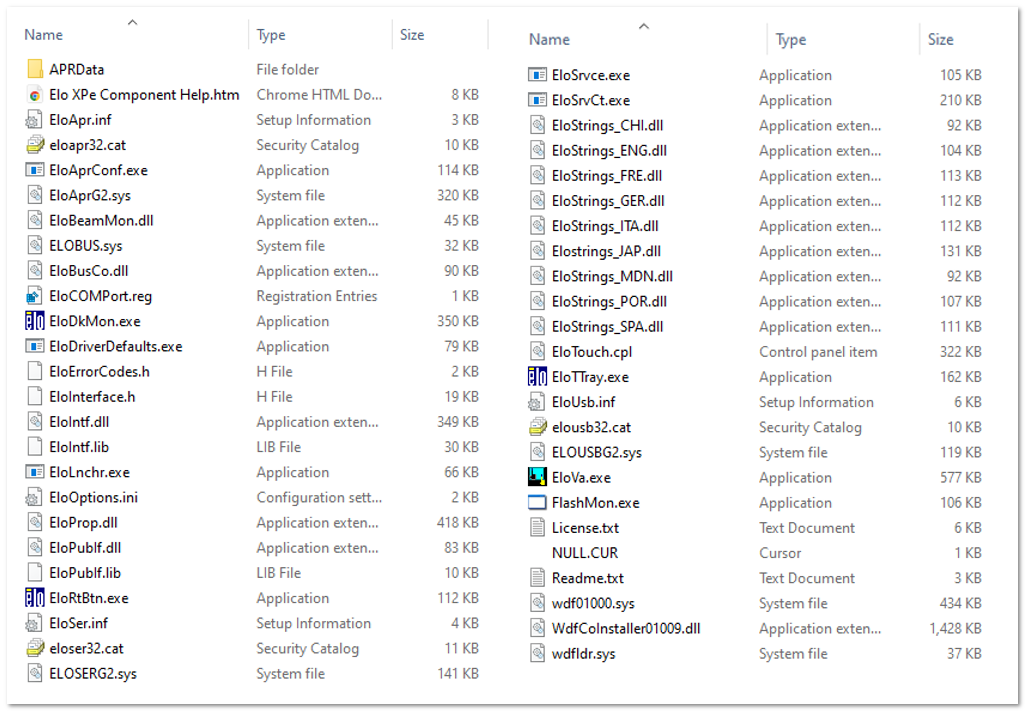Image resolution: width=1025 pixels, height=711 pixels.
Task: Click the FlashMon.exe window icon
Action: (537, 503)
